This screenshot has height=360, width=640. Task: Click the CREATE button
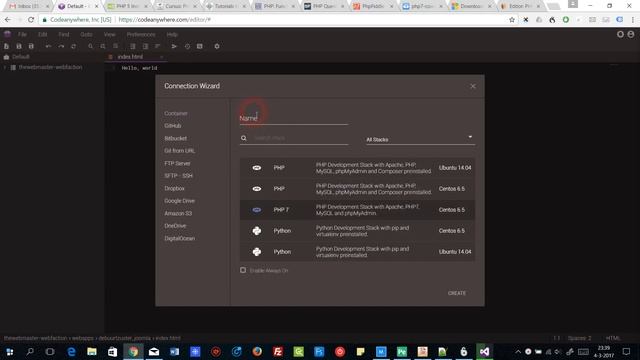pos(457,293)
